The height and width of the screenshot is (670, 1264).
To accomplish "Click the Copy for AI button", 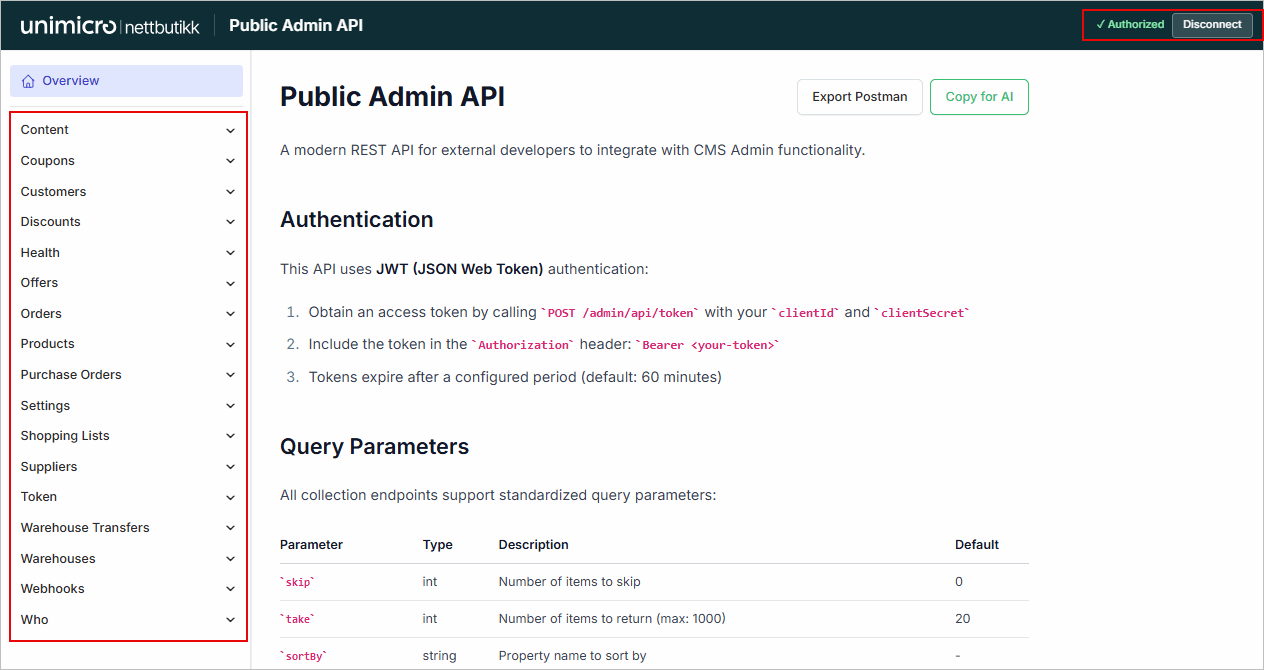I will (x=979, y=97).
